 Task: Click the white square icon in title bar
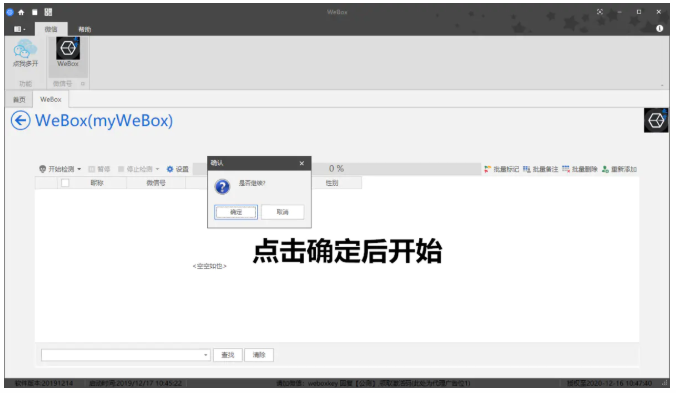pyautogui.click(x=34, y=12)
